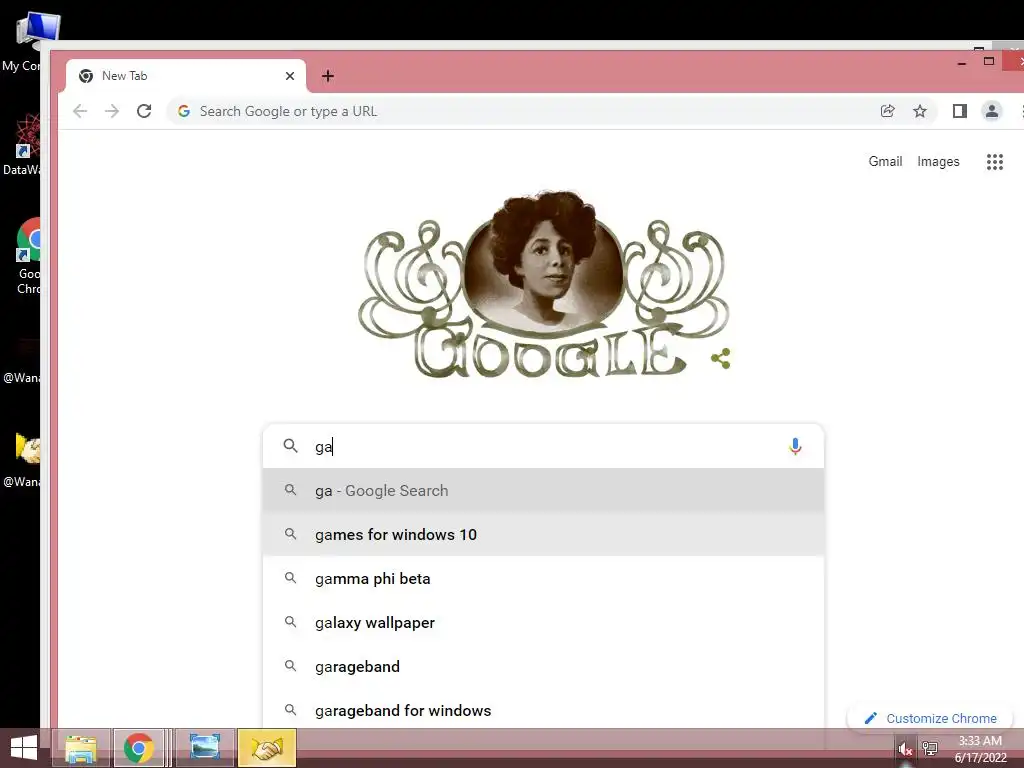1024x768 pixels.
Task: Choose 'garageband for windows' suggestion
Action: coord(543,710)
